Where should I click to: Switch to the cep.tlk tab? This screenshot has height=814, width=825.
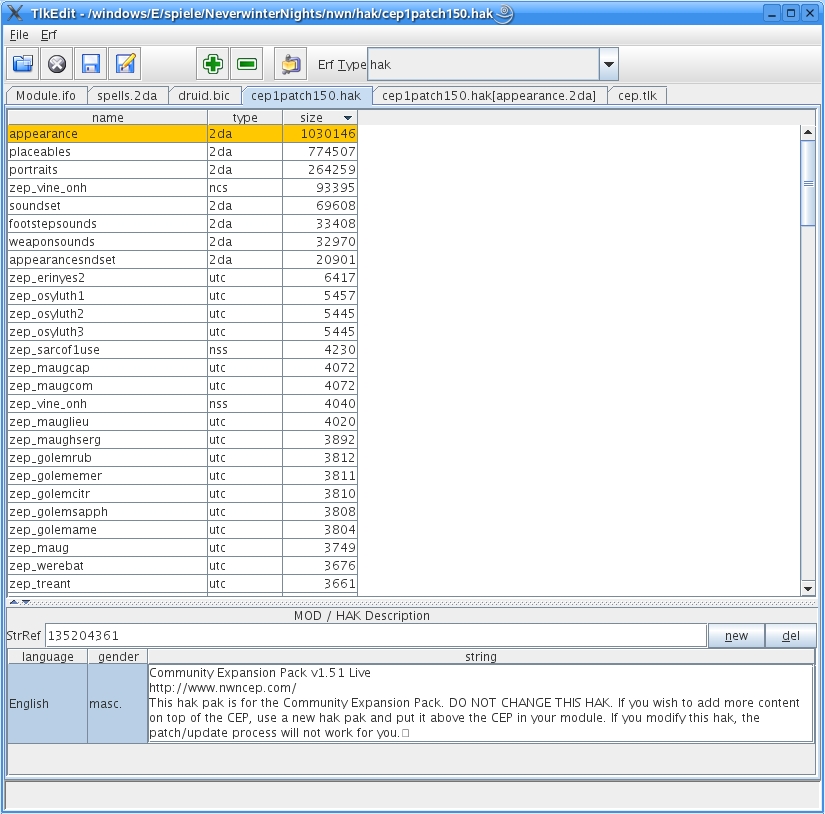[x=637, y=96]
